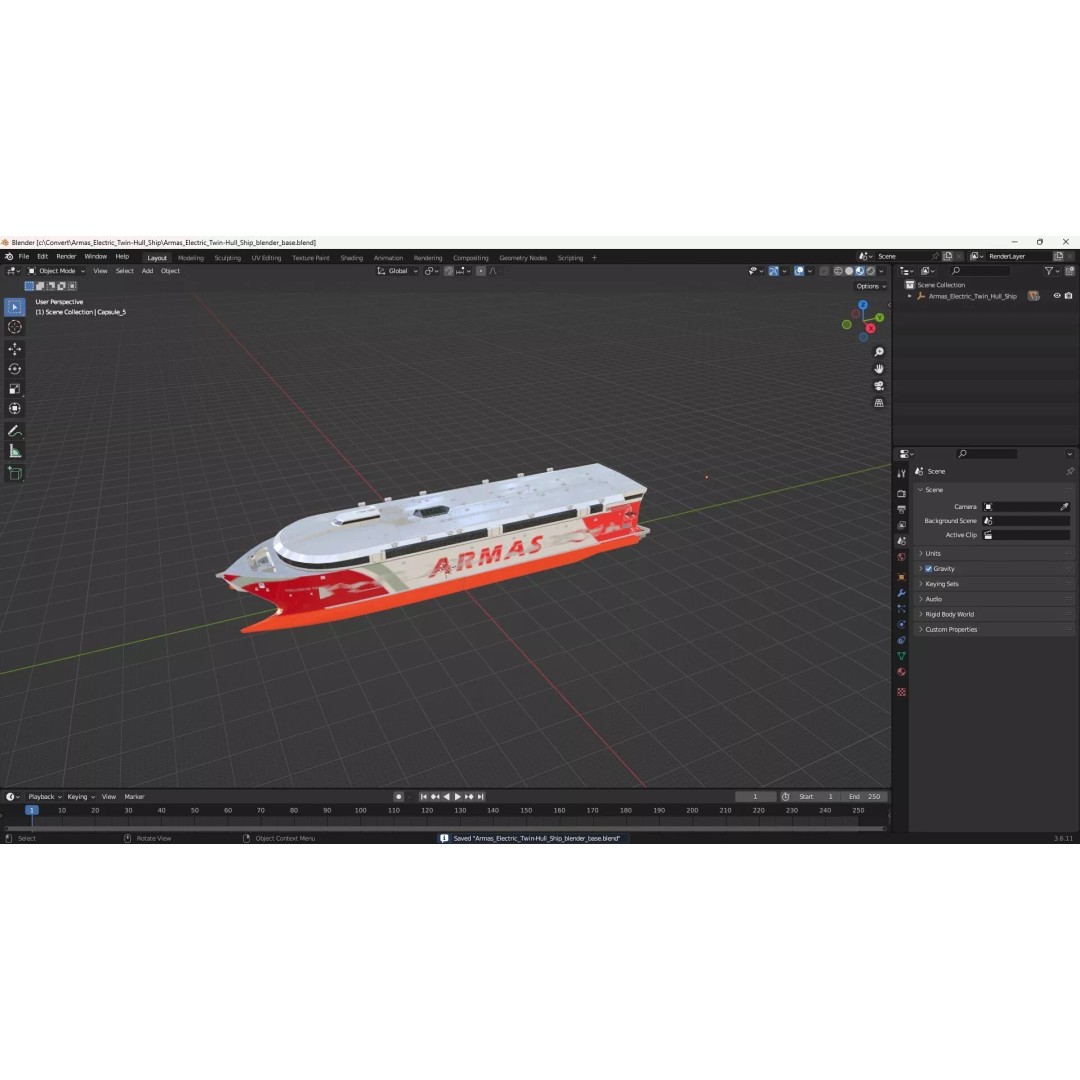Toggle show gizmo in viewport header

pyautogui.click(x=774, y=271)
